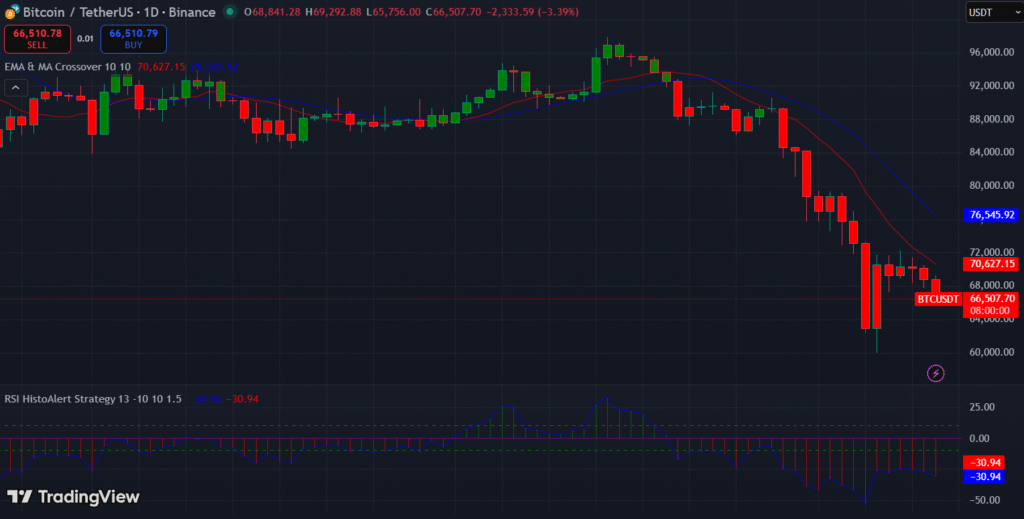The width and height of the screenshot is (1024, 519).
Task: Click the 0.01 spread value
Action: click(x=86, y=39)
